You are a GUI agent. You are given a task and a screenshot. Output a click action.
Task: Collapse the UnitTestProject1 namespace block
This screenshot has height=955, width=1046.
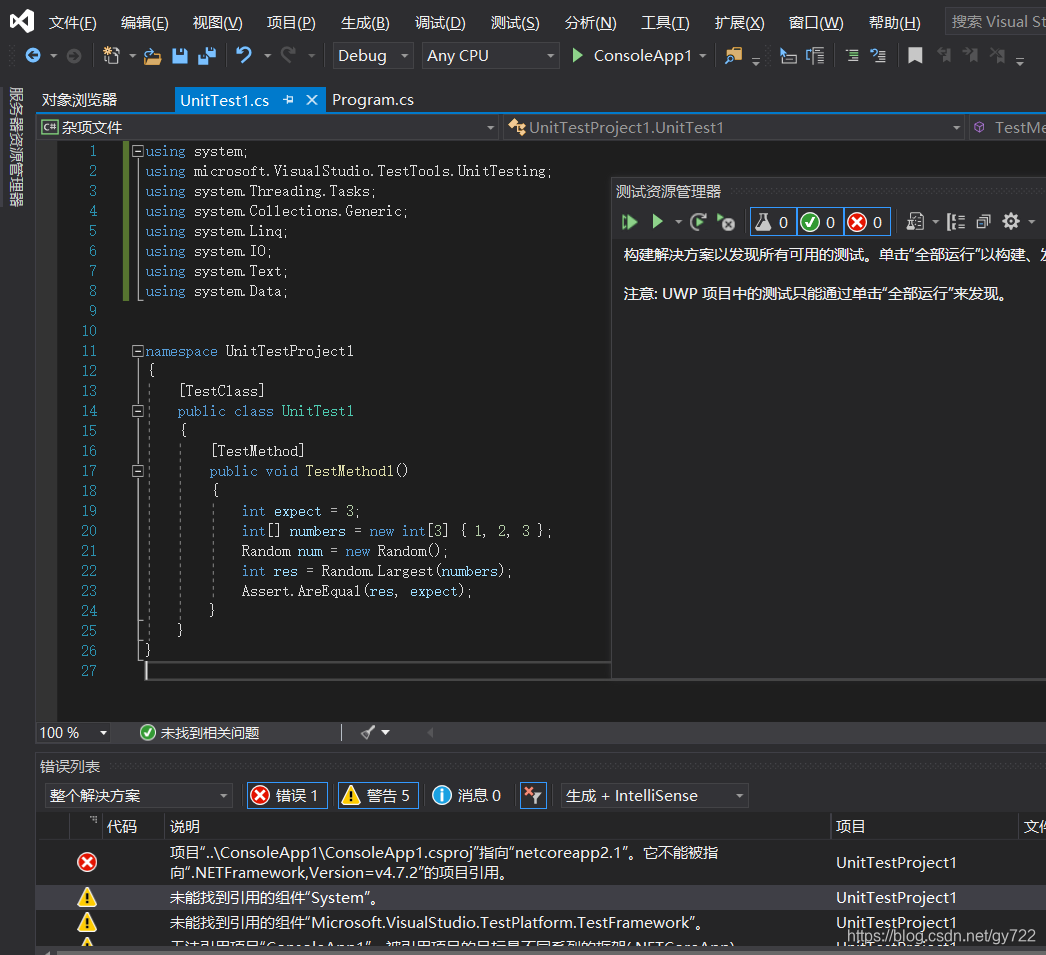pyautogui.click(x=138, y=351)
